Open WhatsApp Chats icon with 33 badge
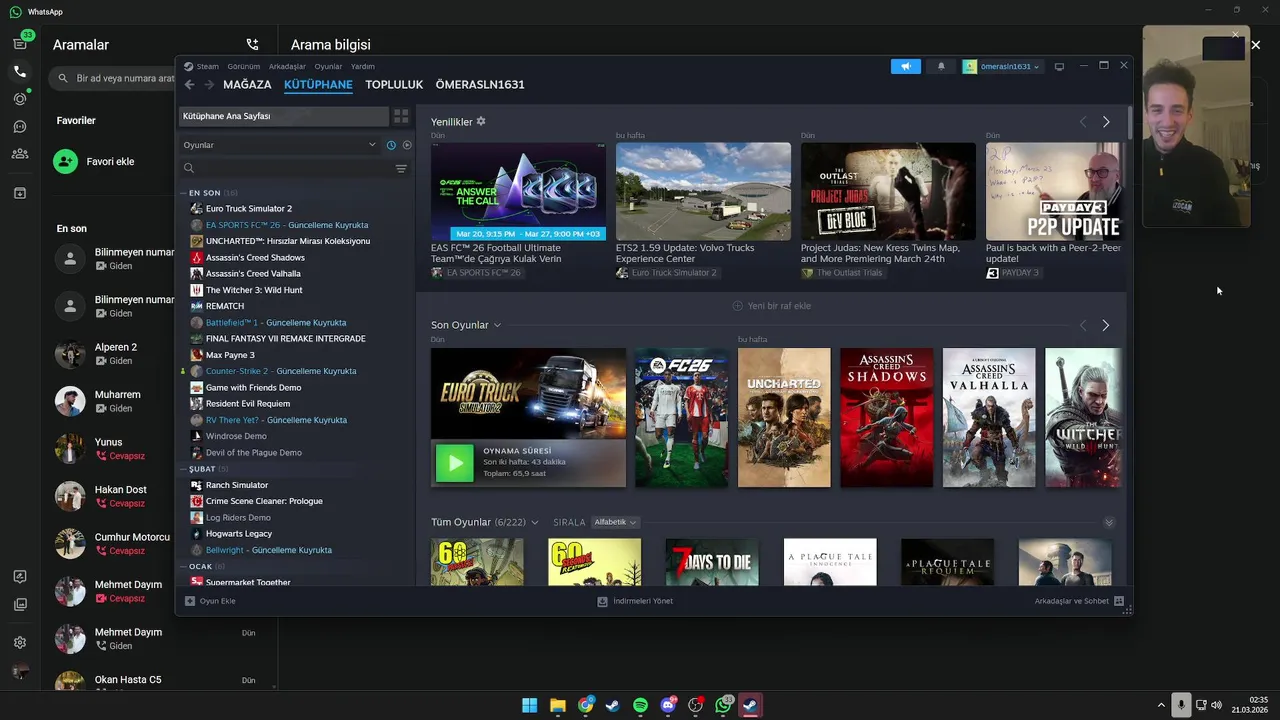Image resolution: width=1280 pixels, height=720 pixels. coord(20,43)
